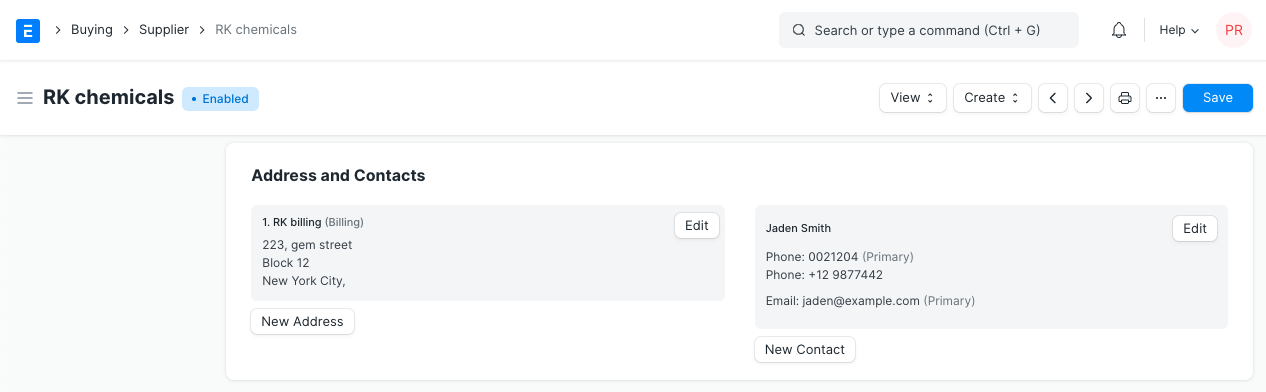Edit the RK billing address

697,226
